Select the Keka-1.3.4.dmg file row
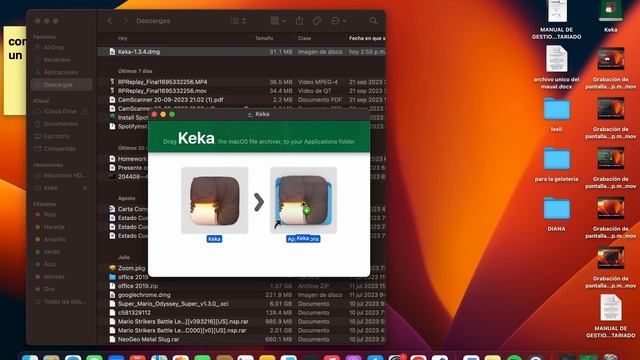The width and height of the screenshot is (640, 360). coord(241,52)
